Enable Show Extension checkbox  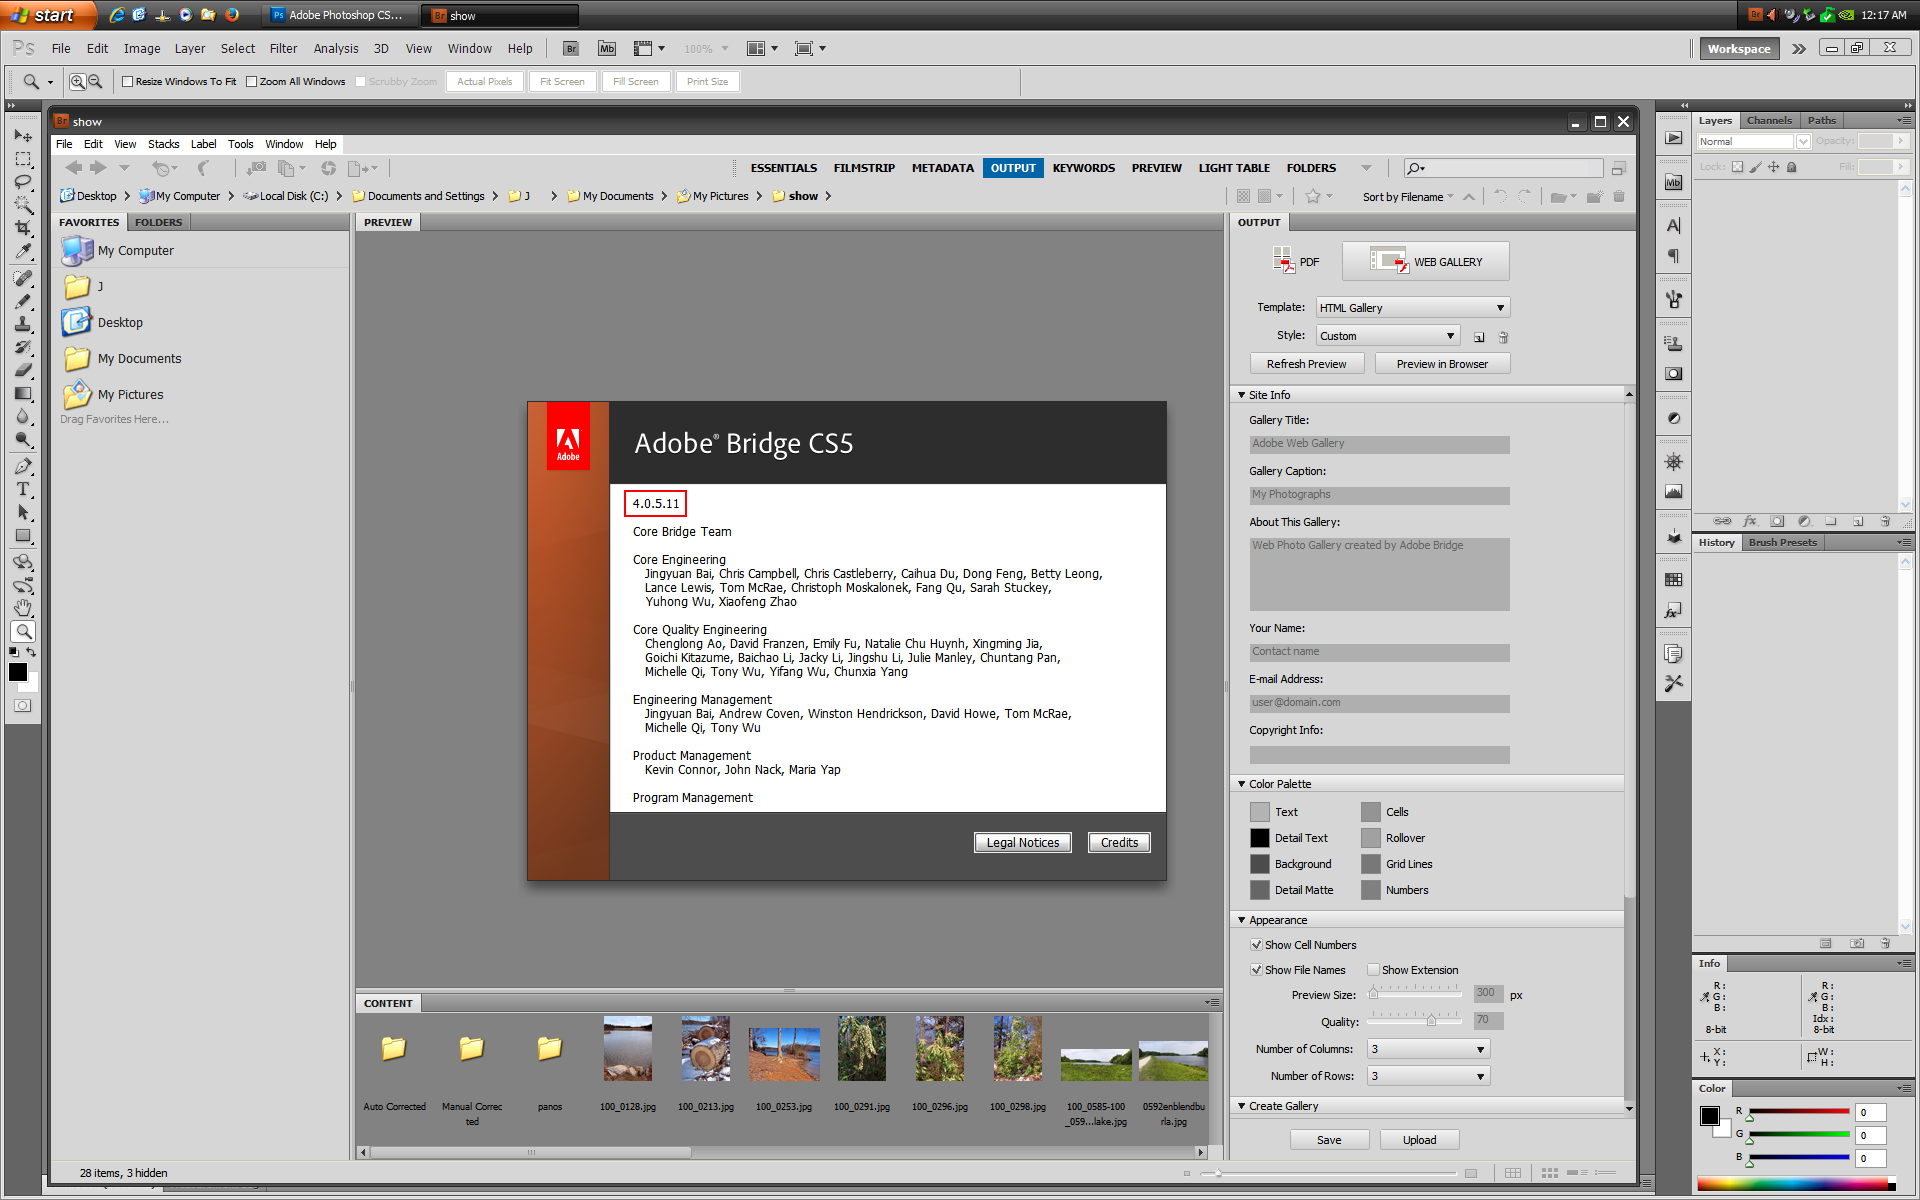[x=1373, y=969]
